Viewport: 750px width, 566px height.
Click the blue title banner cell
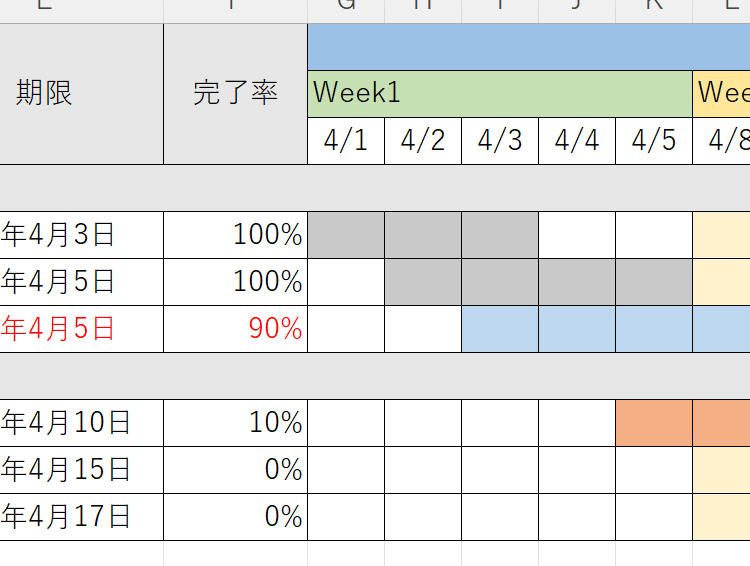click(528, 47)
